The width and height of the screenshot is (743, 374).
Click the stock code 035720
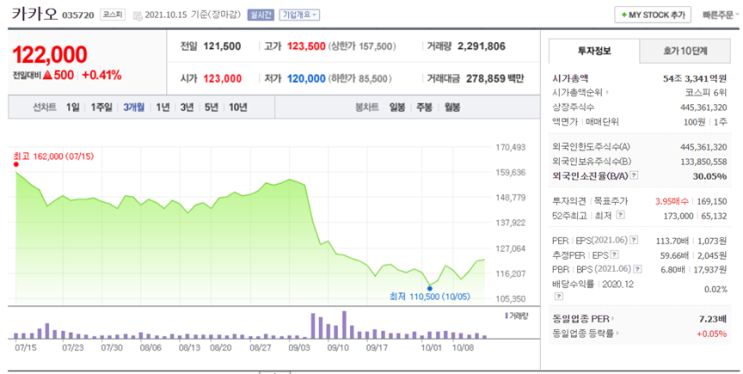(x=78, y=16)
